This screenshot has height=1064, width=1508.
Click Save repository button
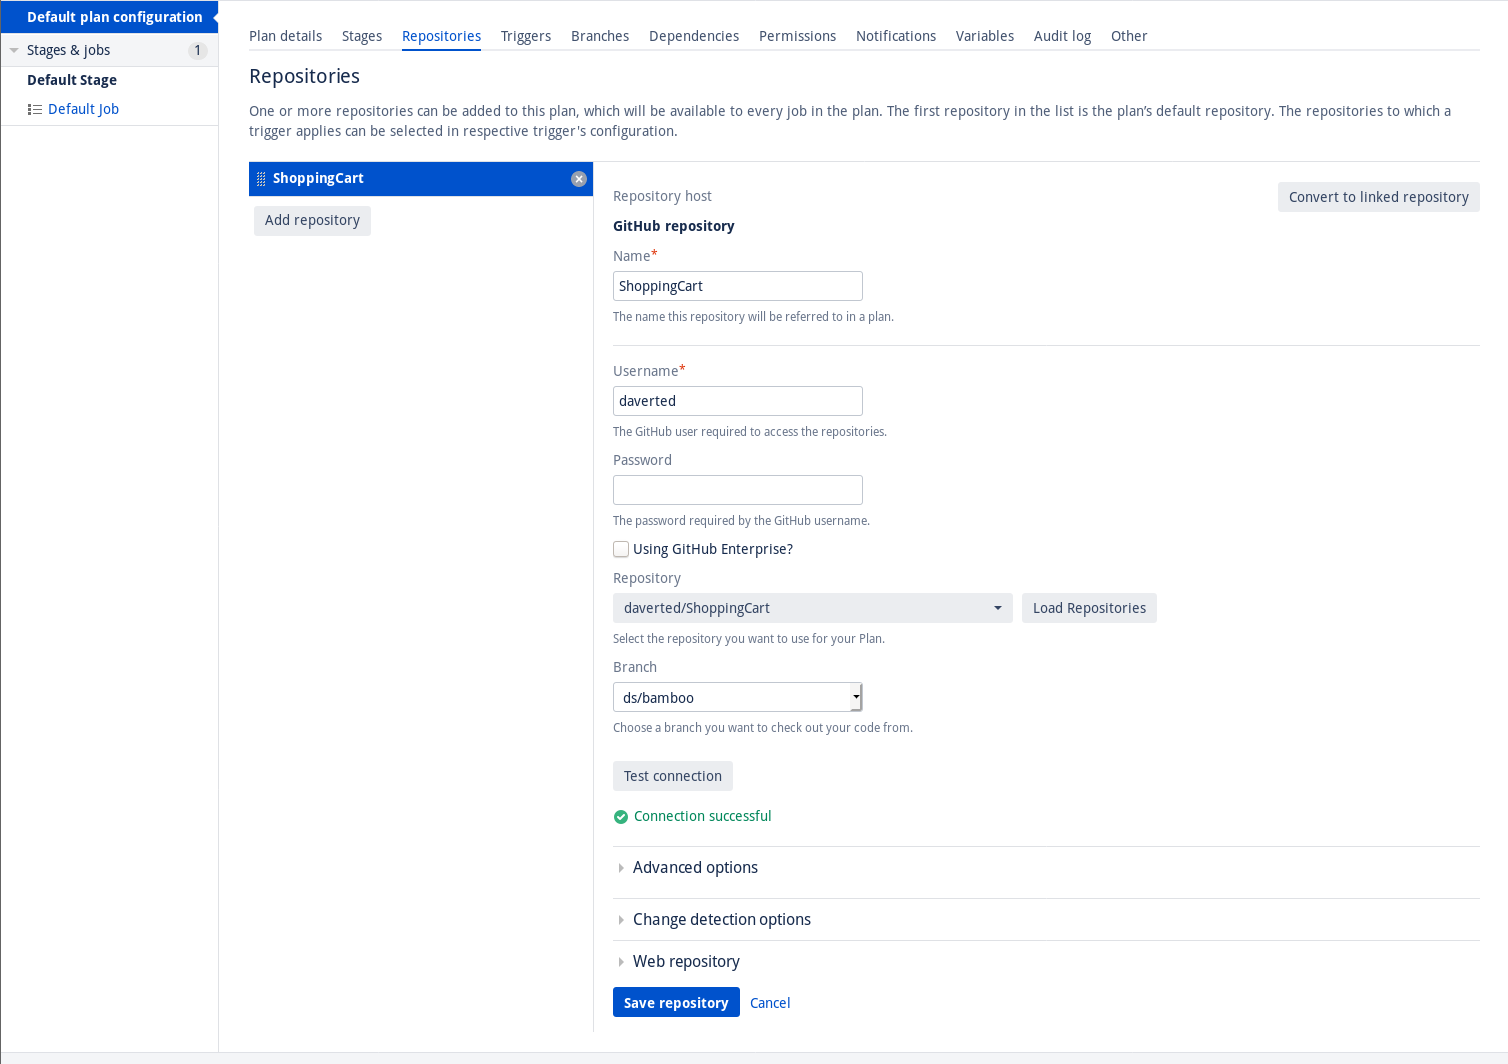coord(676,1002)
